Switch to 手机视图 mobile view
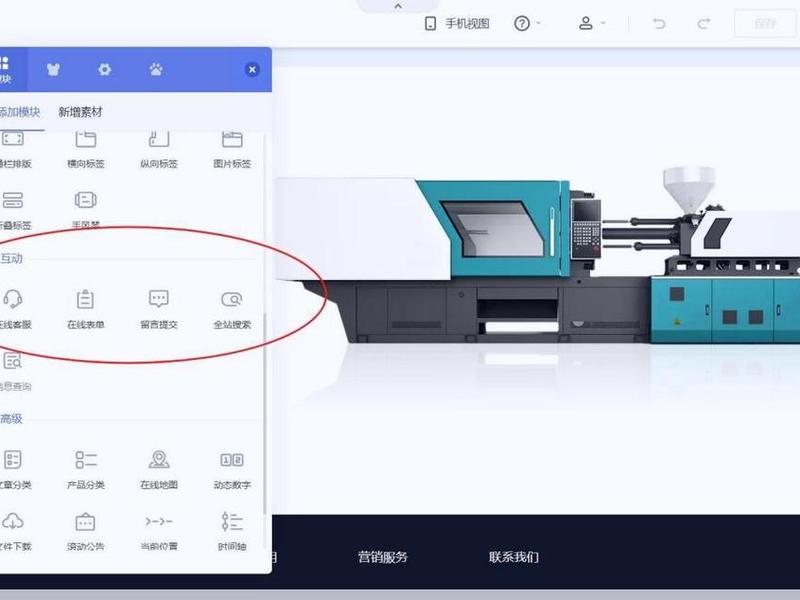The width and height of the screenshot is (800, 600). click(x=457, y=23)
